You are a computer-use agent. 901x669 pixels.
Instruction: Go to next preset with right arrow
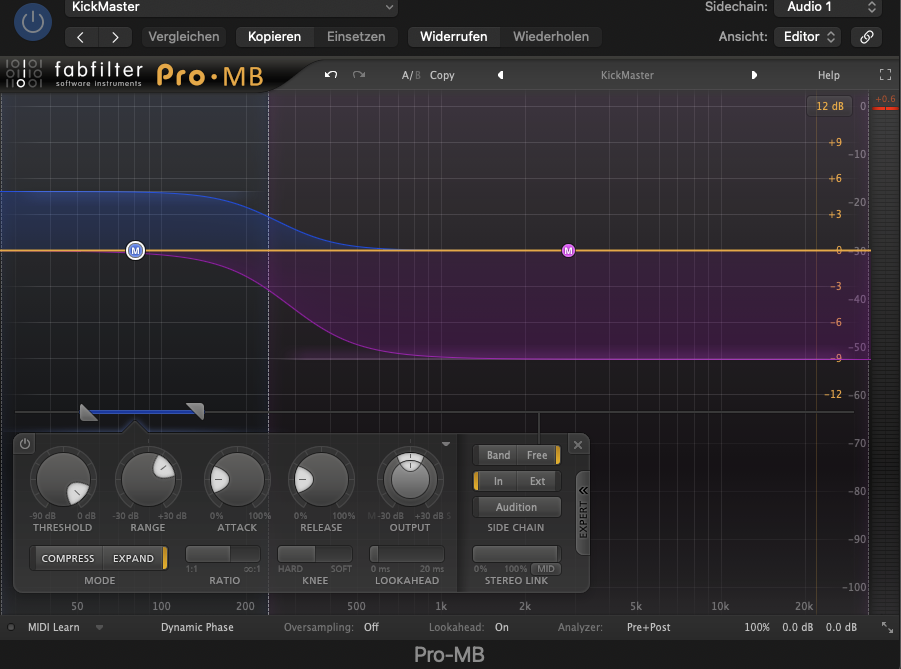coord(754,75)
